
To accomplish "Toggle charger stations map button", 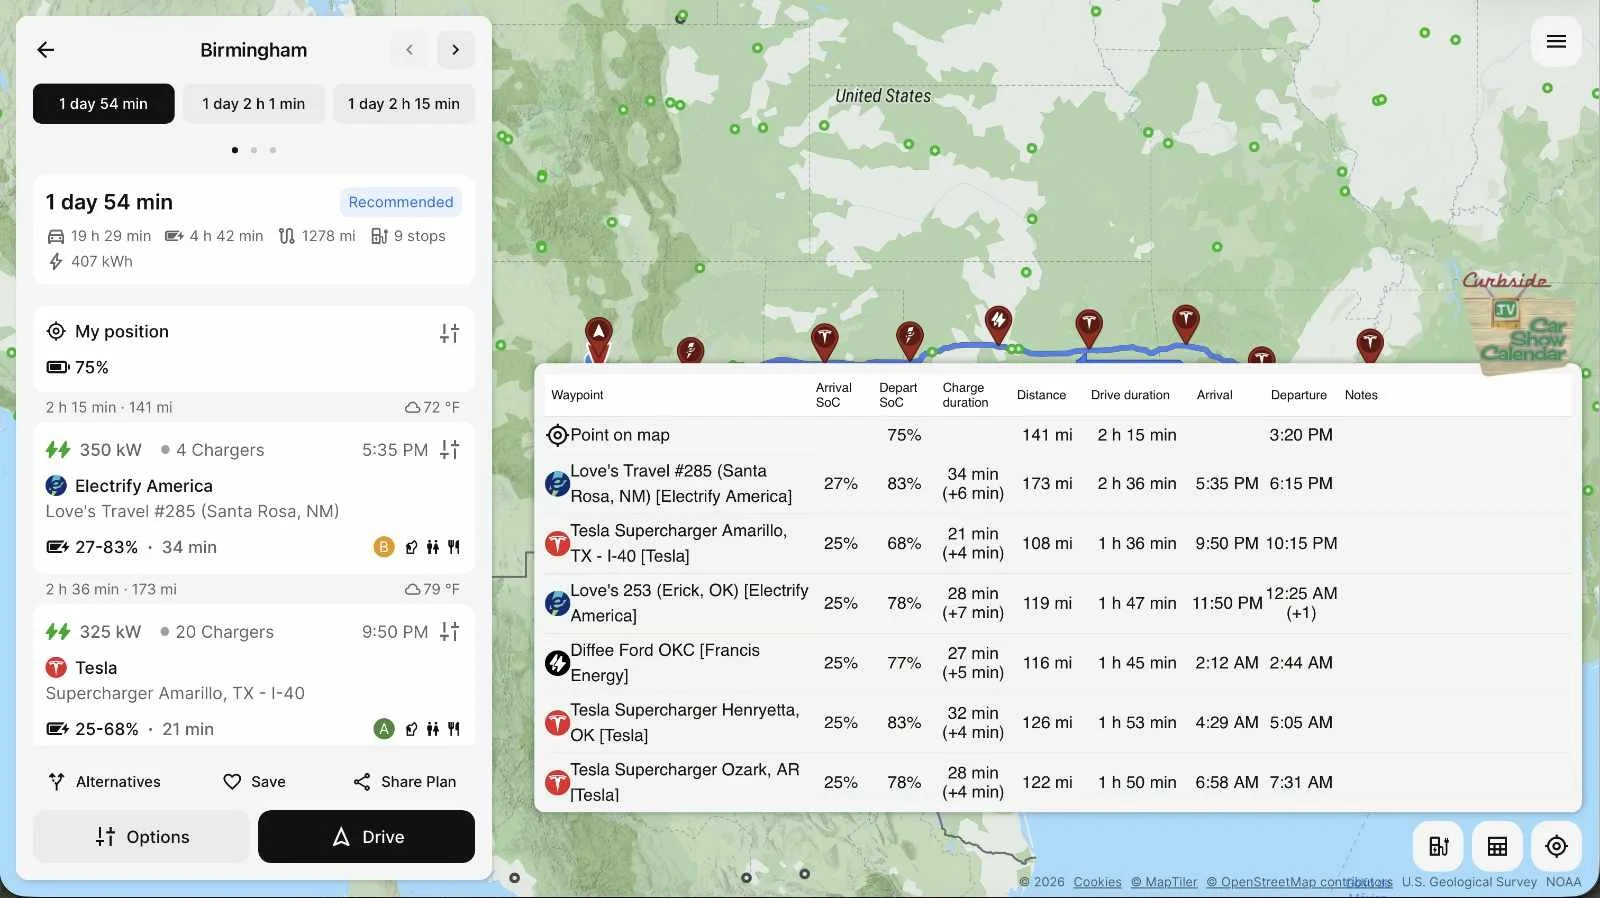I will (x=1439, y=846).
